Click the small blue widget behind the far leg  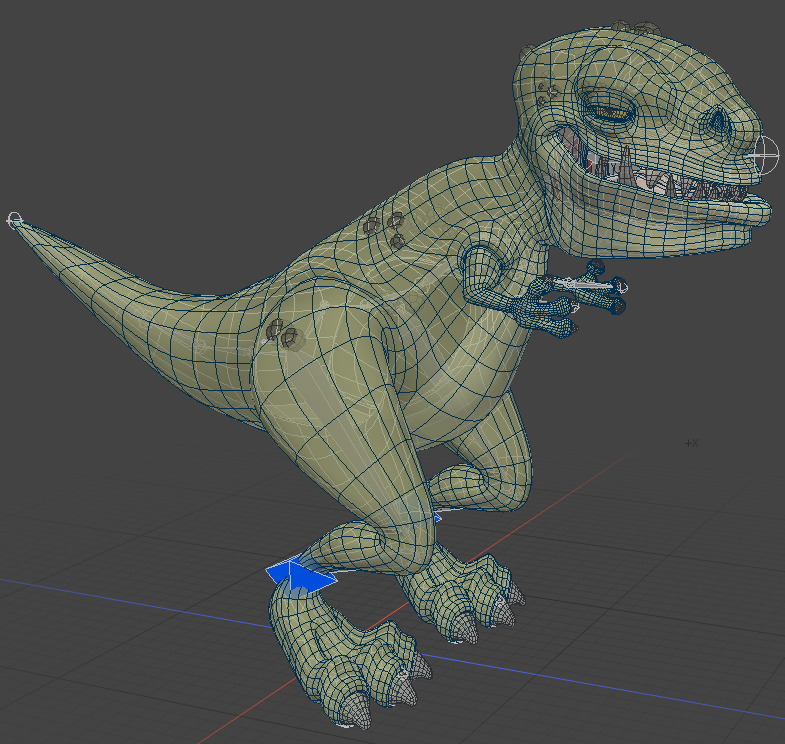click(x=437, y=517)
